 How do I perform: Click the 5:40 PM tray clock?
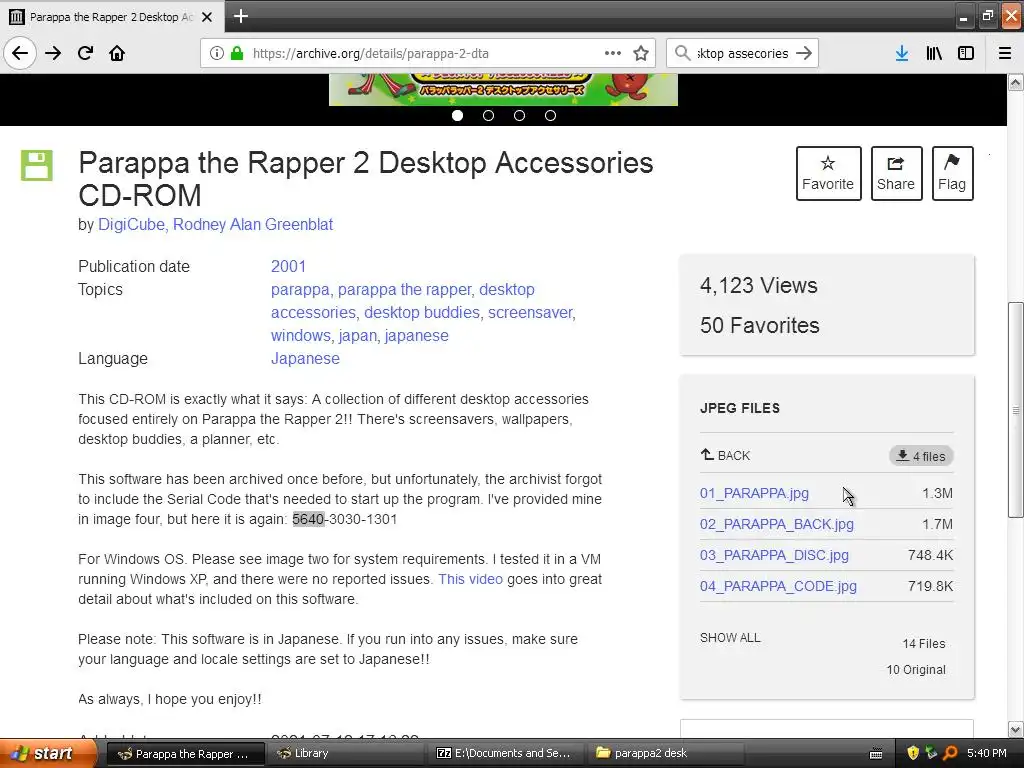click(987, 753)
